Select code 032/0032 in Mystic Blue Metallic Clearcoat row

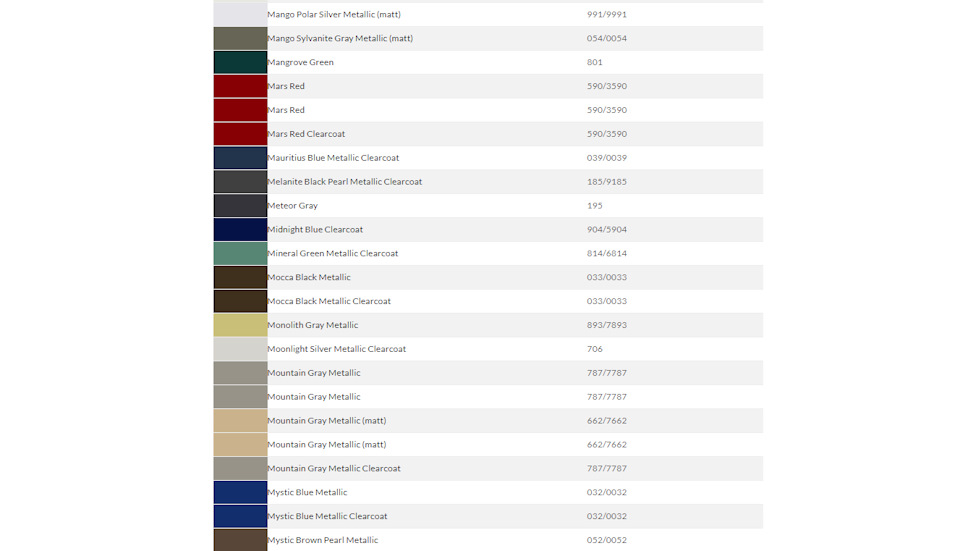[x=607, y=515]
